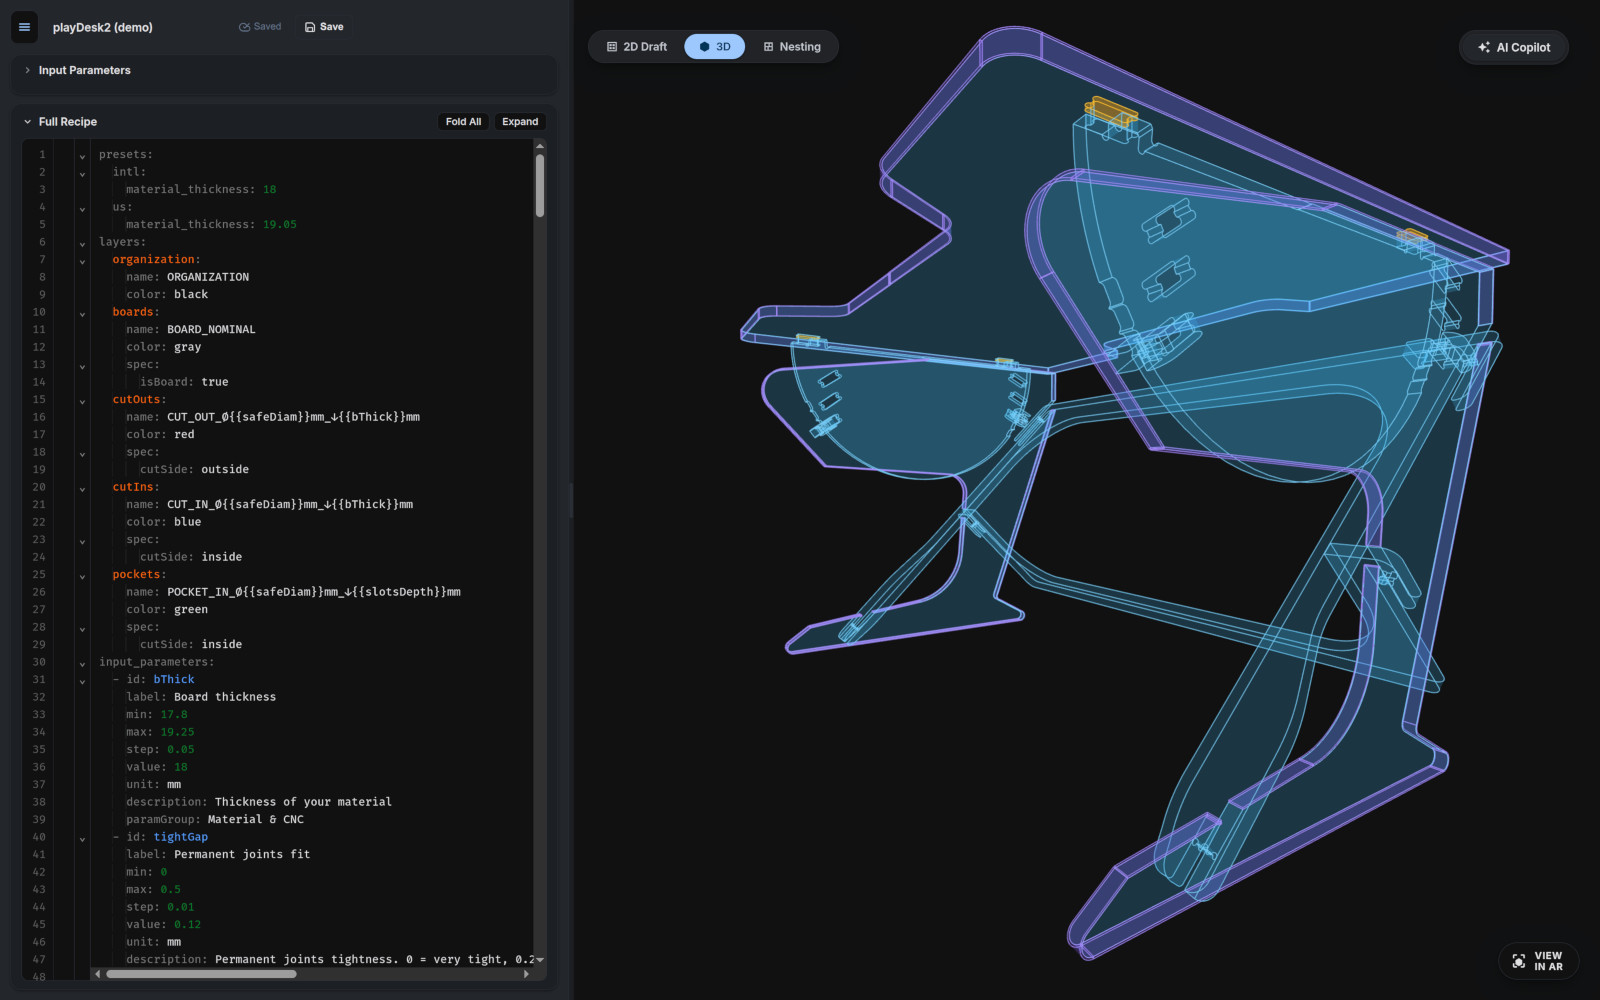Fold all recipe code blocks
Image resolution: width=1600 pixels, height=1000 pixels.
[463, 122]
